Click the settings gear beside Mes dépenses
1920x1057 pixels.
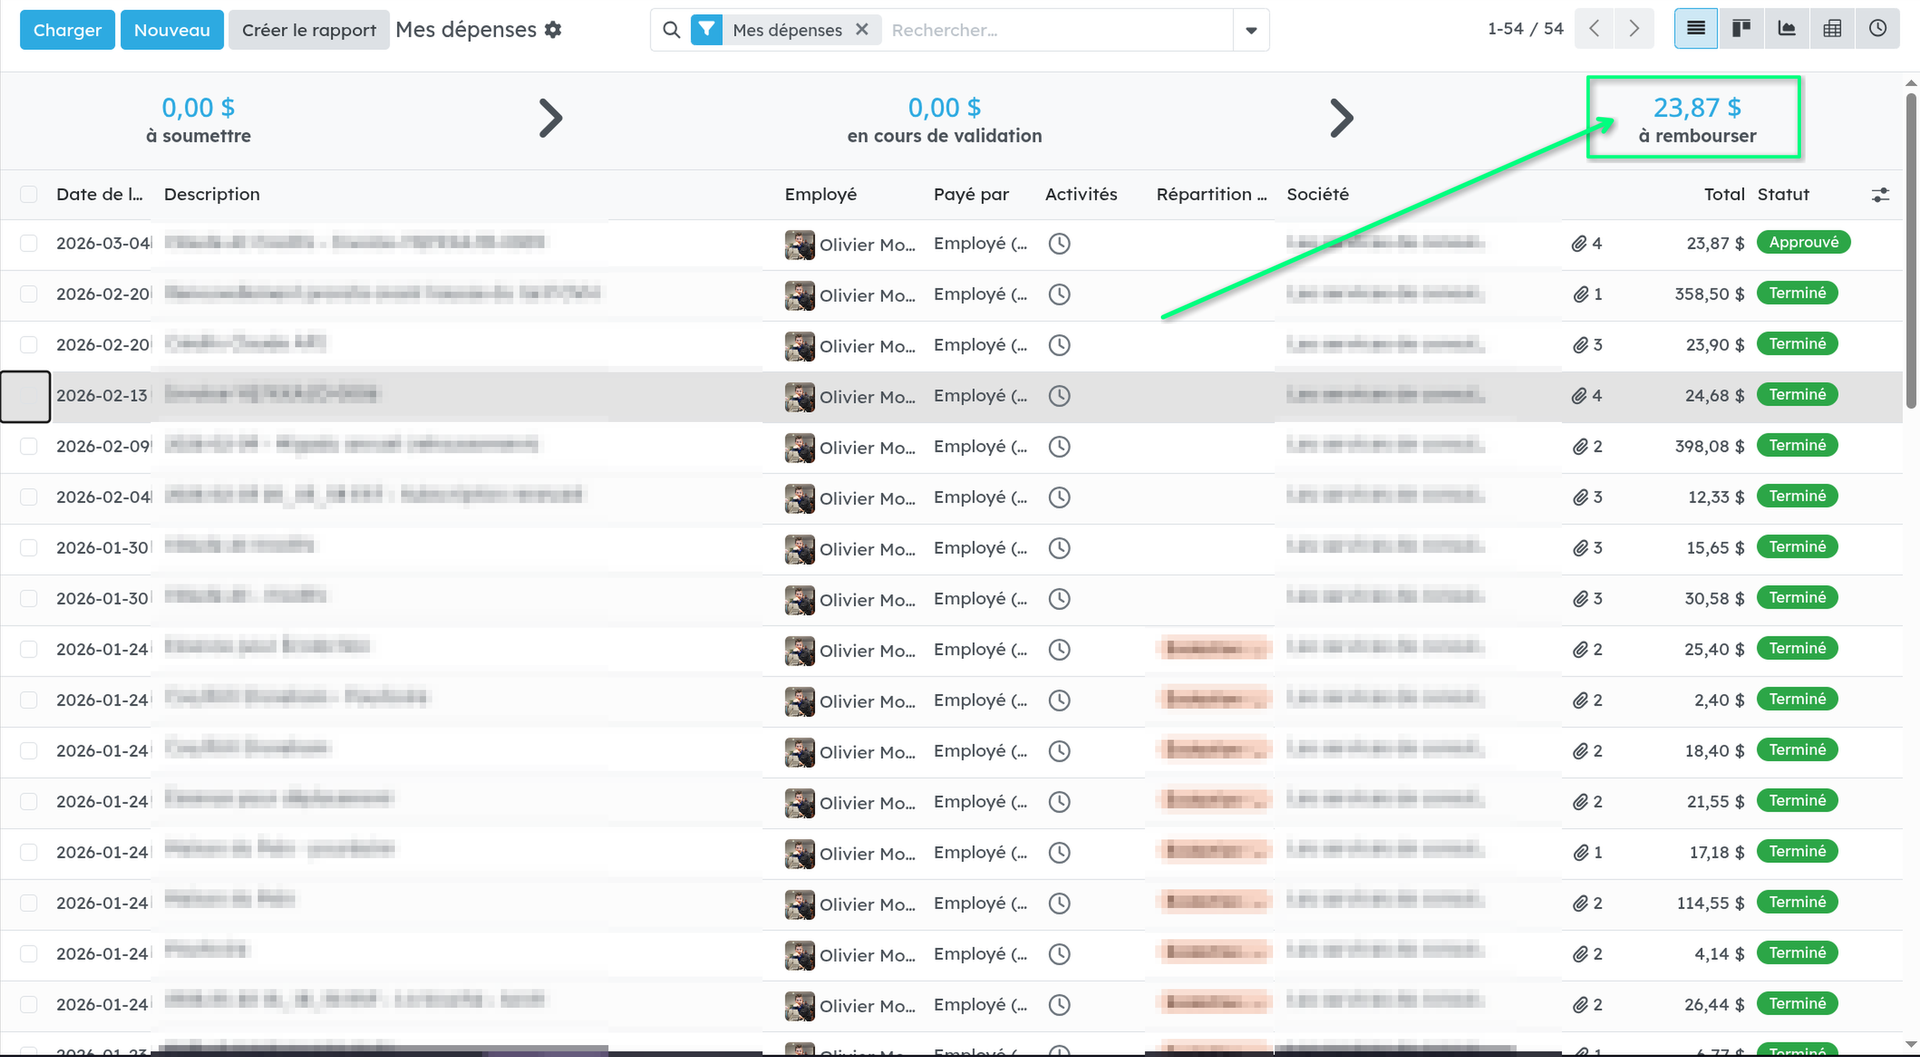553,30
